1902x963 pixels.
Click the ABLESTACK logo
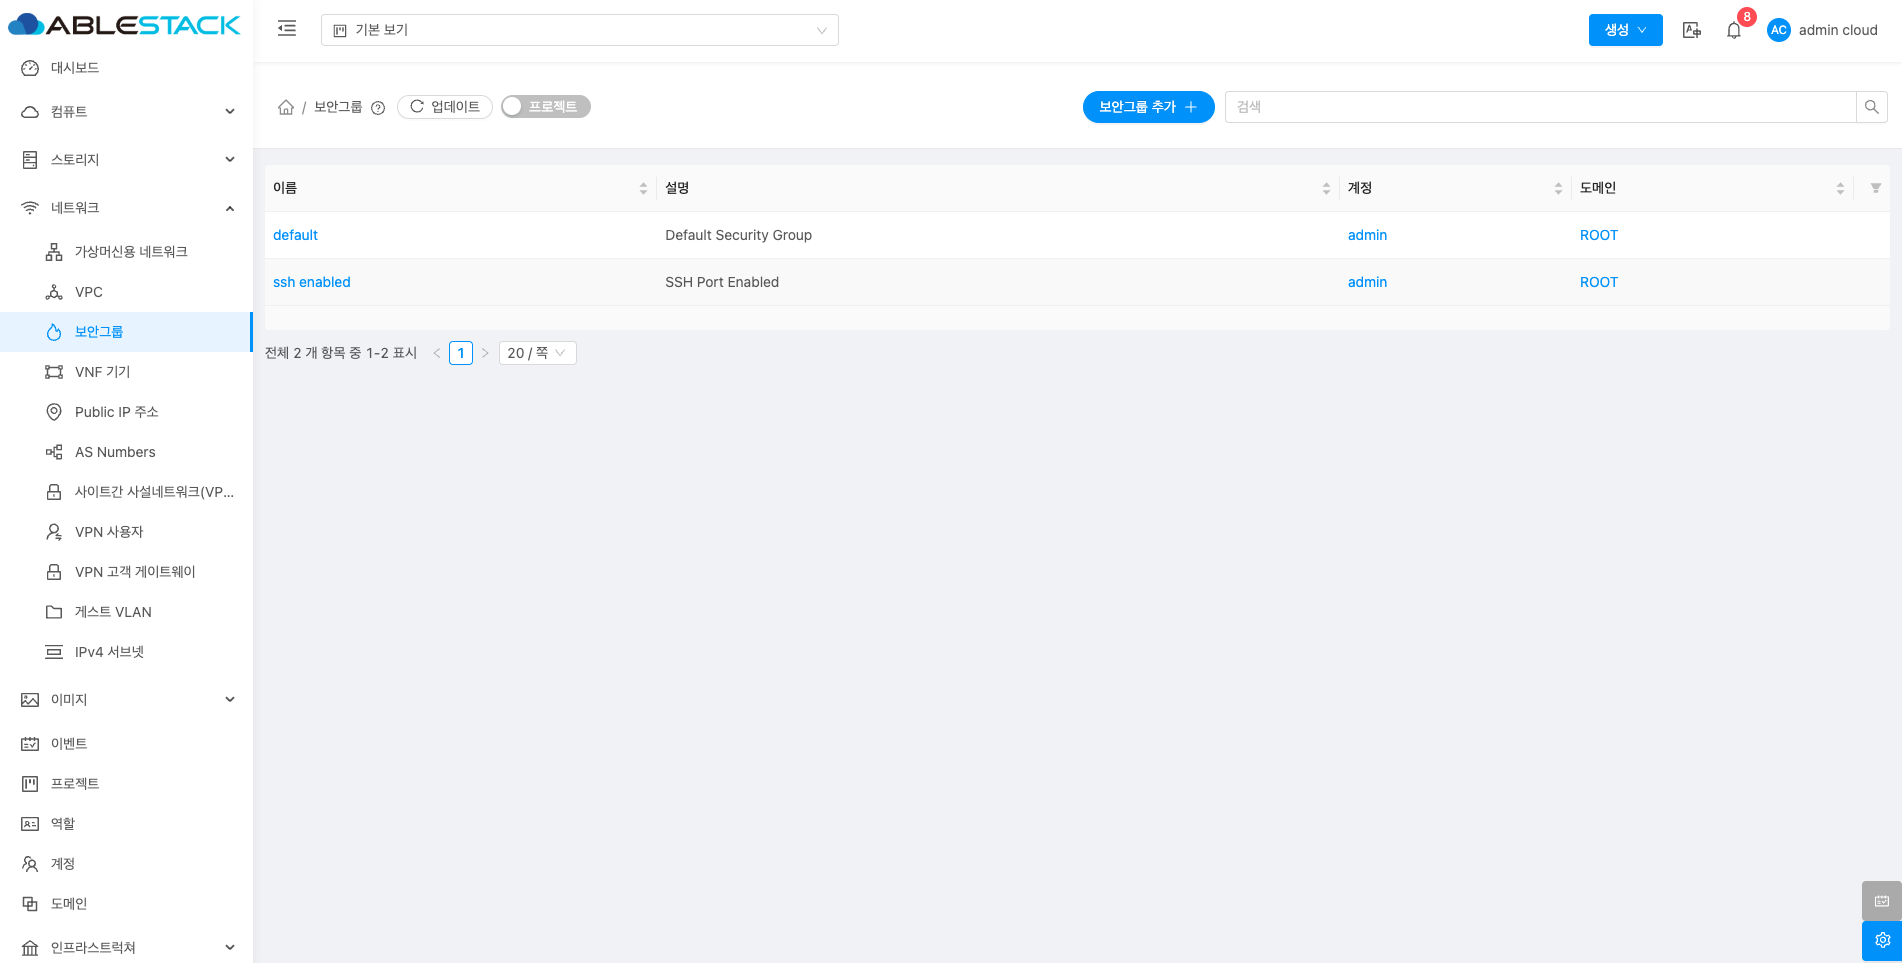(124, 25)
